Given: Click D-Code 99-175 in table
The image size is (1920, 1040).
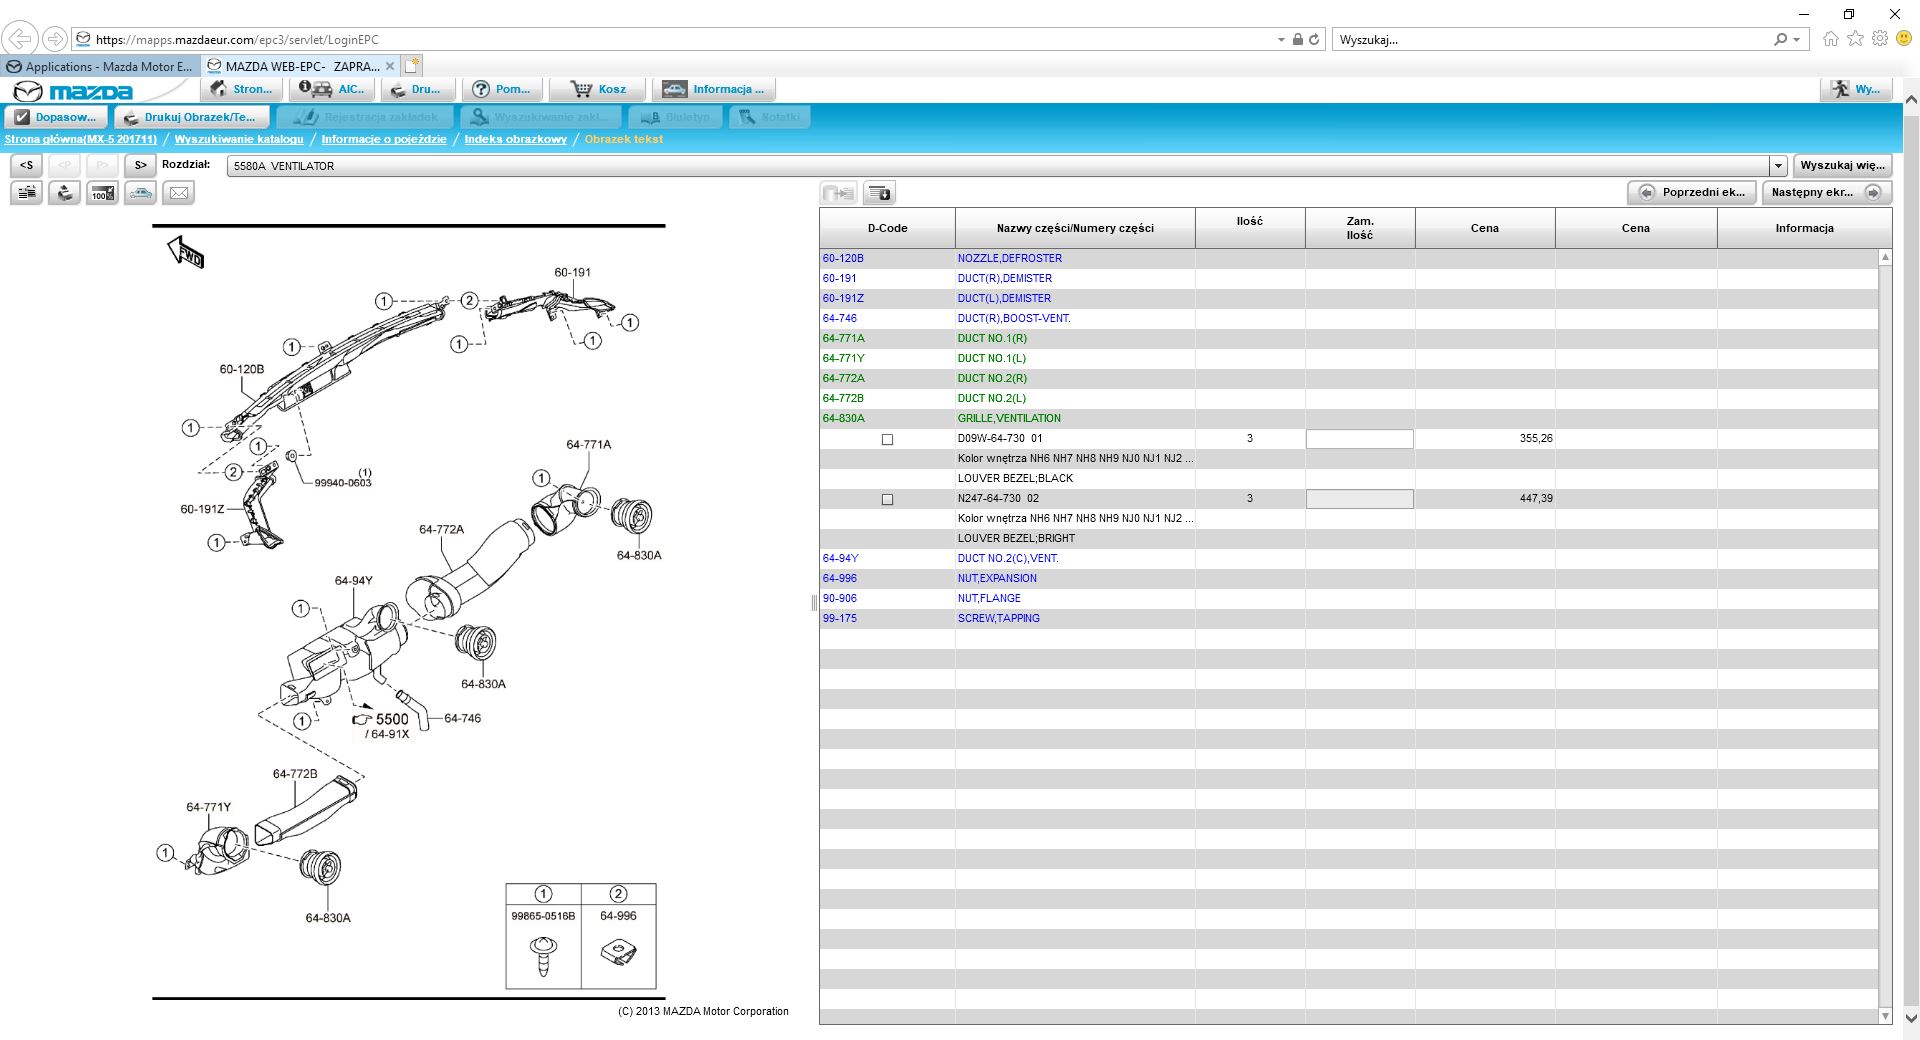Looking at the screenshot, I should (839, 618).
